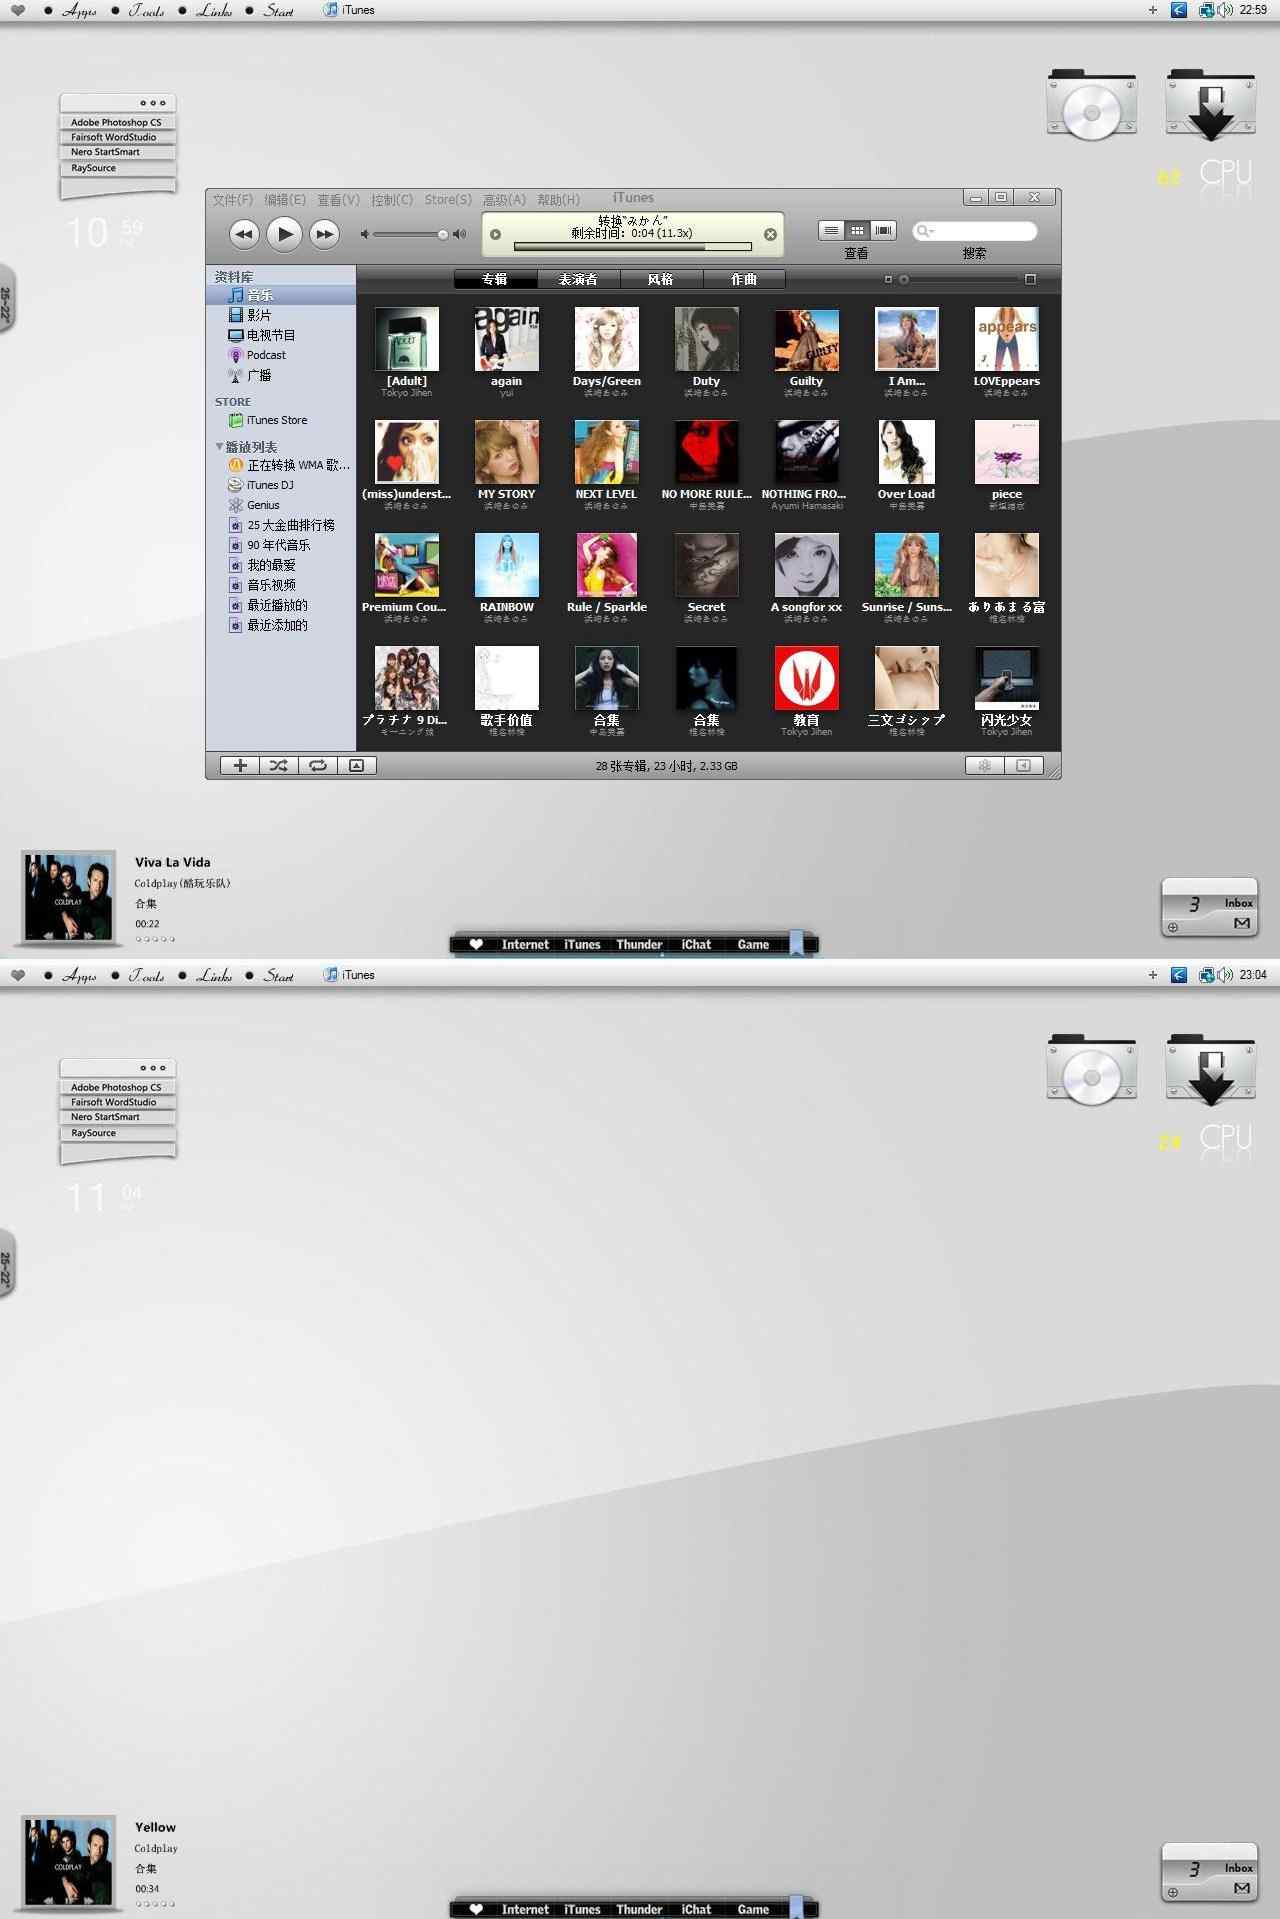Screen dimensions: 1280x1919
Task: Switch to the 风格 tab
Action: tap(661, 279)
